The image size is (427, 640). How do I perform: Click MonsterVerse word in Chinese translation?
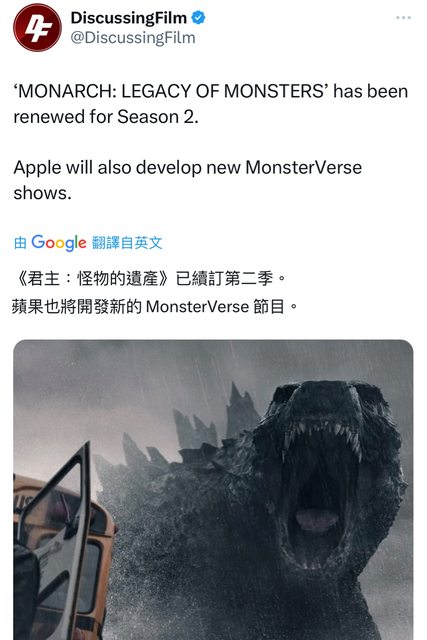tap(197, 307)
